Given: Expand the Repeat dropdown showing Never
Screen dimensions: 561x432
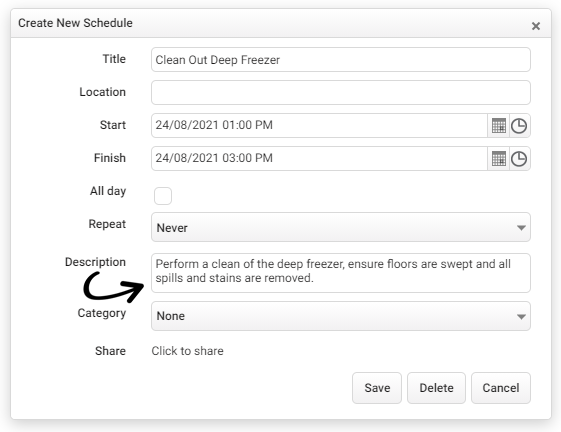Looking at the screenshot, I should [x=341, y=227].
